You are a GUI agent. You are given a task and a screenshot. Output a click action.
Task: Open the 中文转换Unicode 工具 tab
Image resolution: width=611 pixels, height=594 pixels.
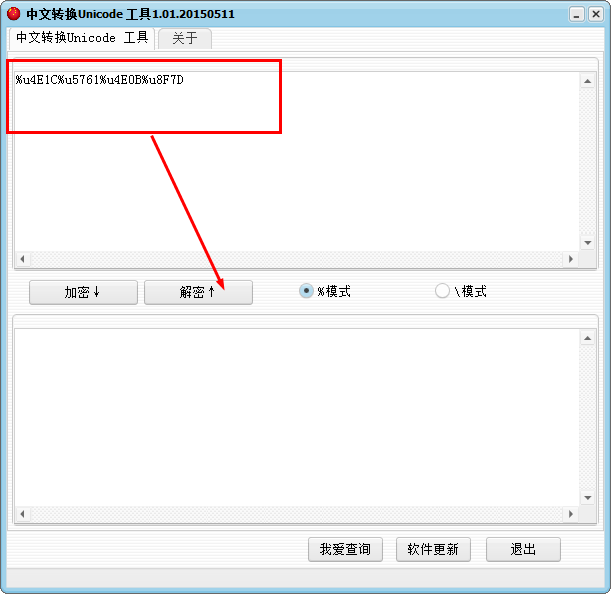click(x=82, y=38)
